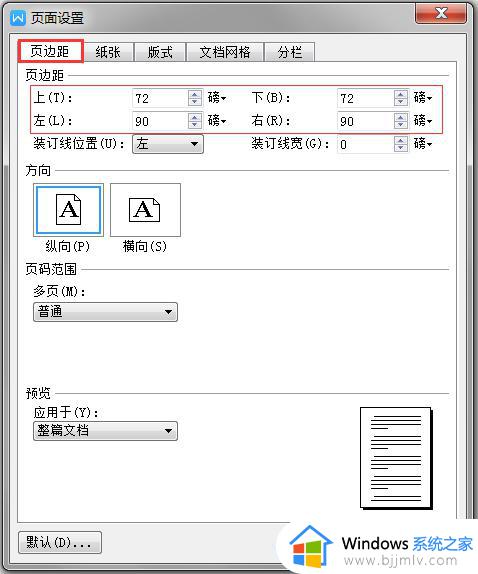Select landscape orientation 横向(S) icon
478x574 pixels.
[x=145, y=210]
